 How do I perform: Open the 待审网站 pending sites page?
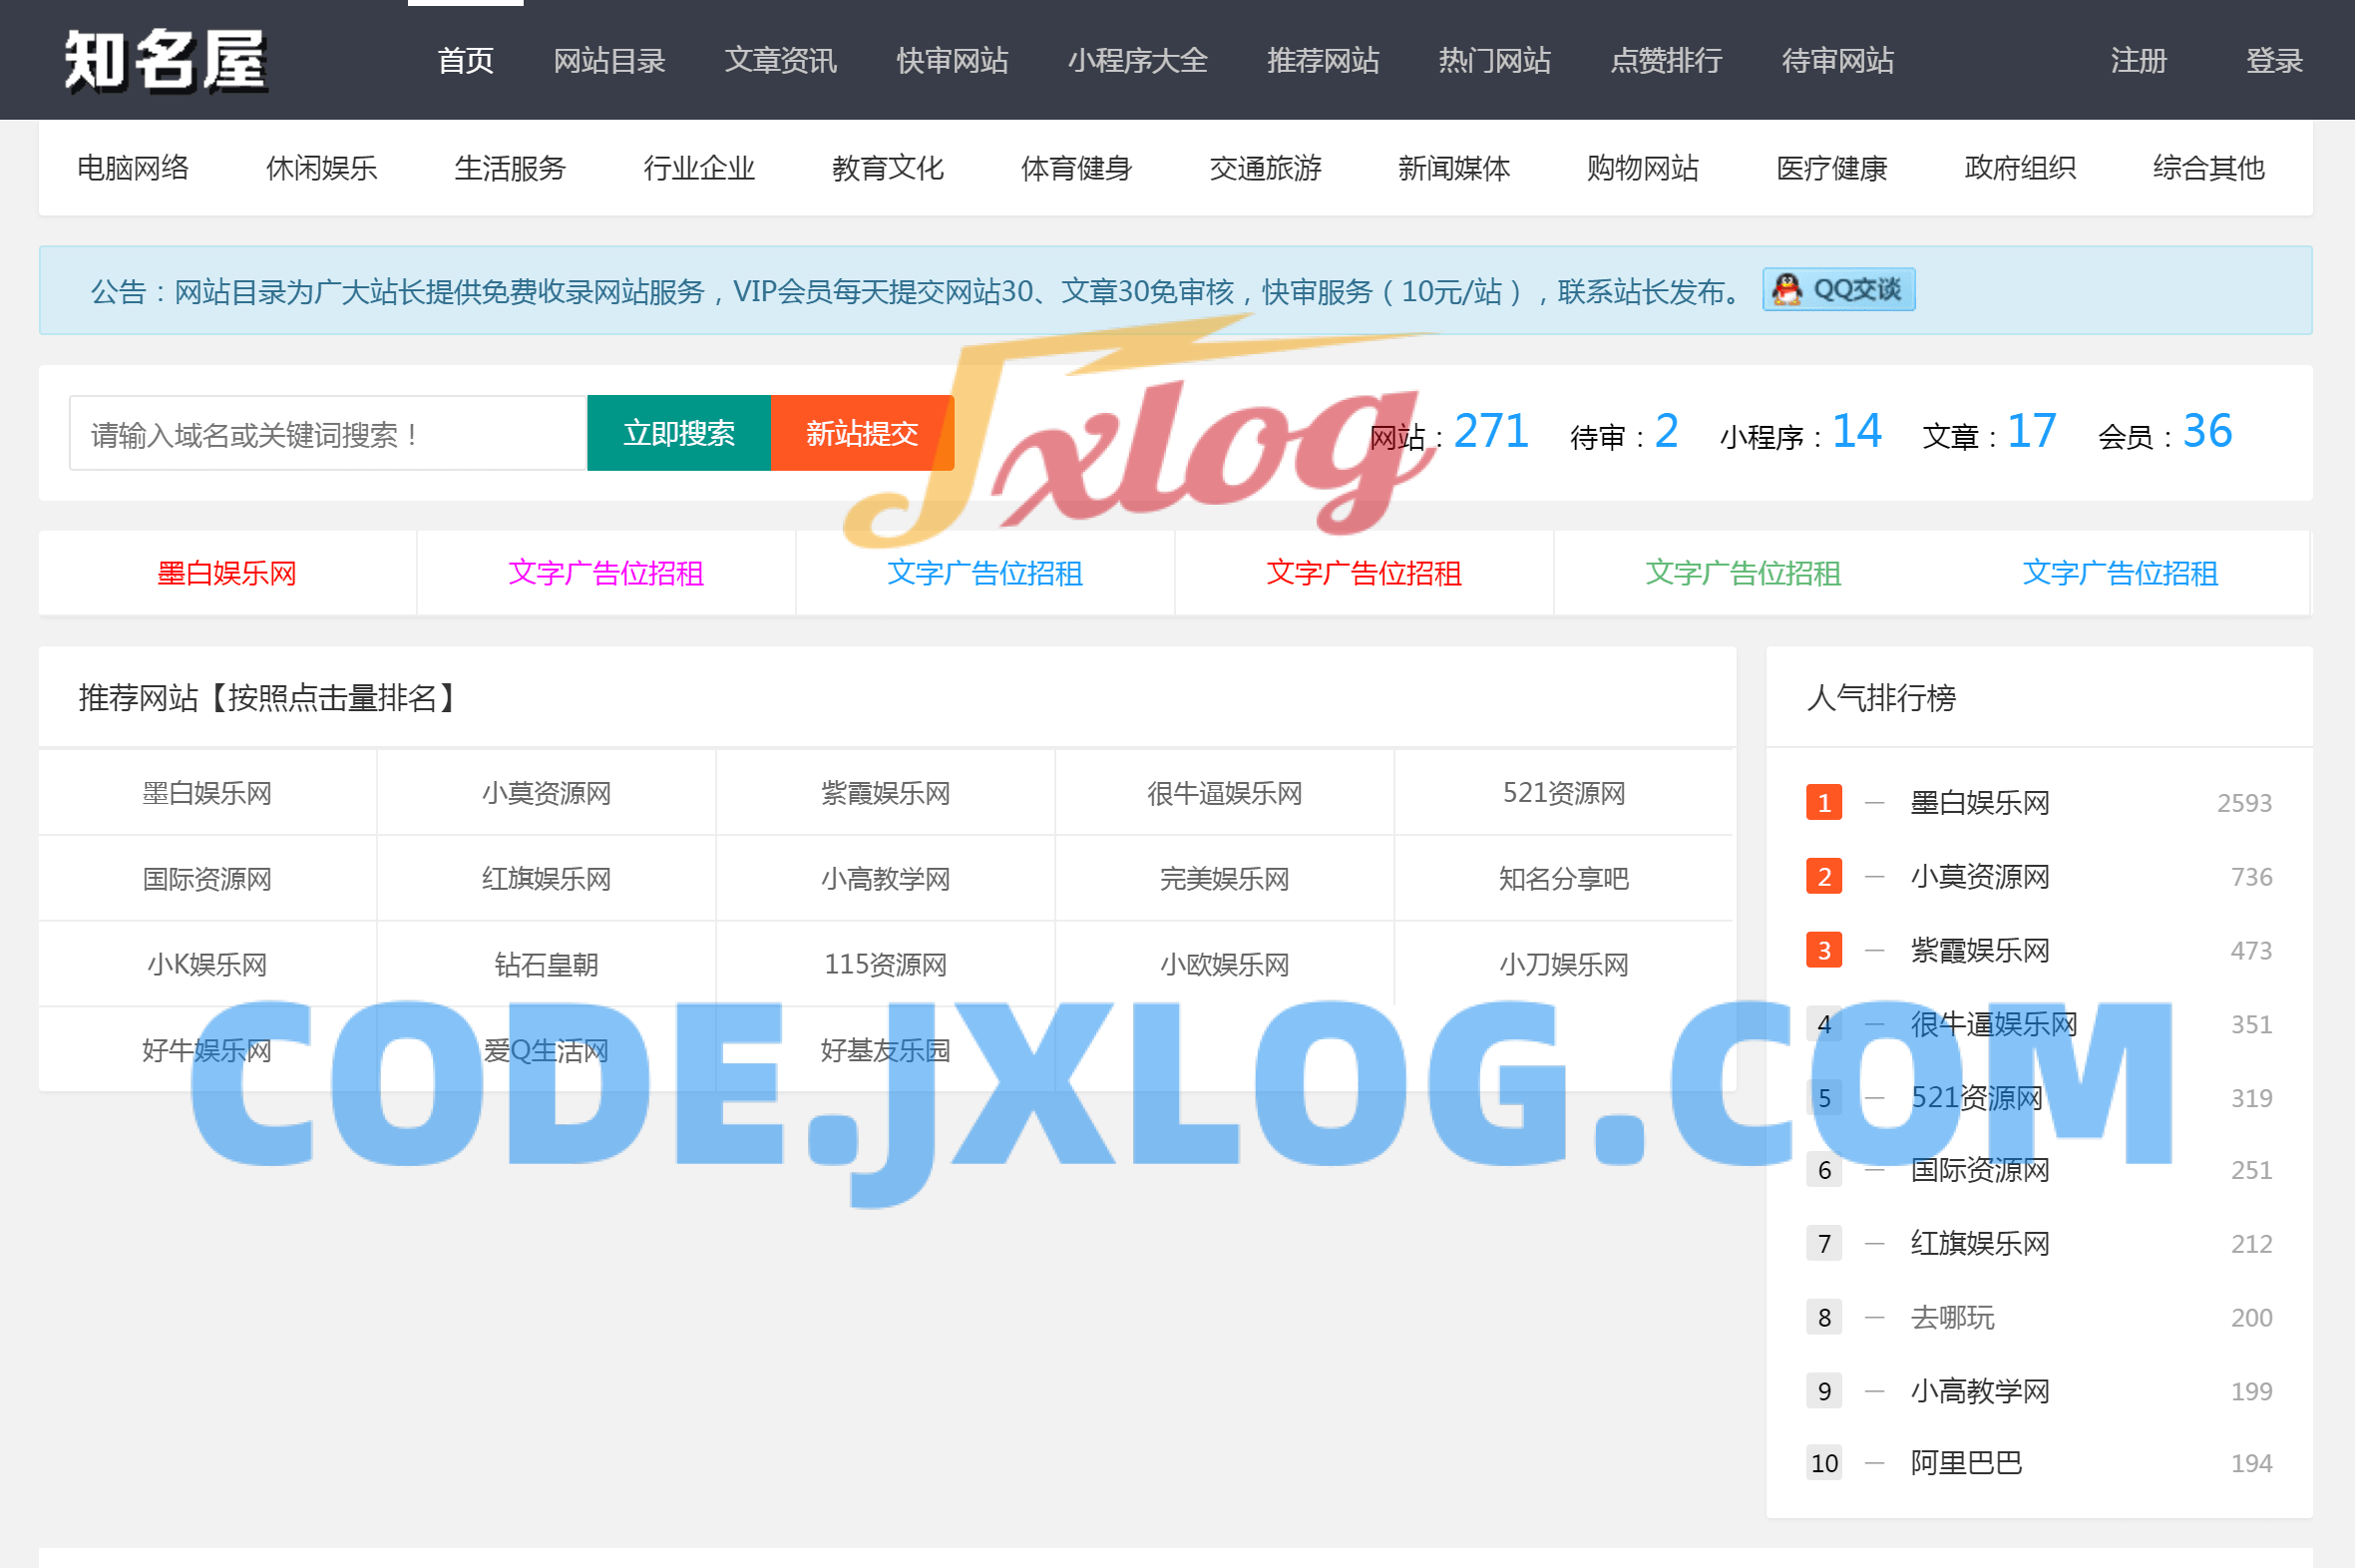tap(1838, 61)
